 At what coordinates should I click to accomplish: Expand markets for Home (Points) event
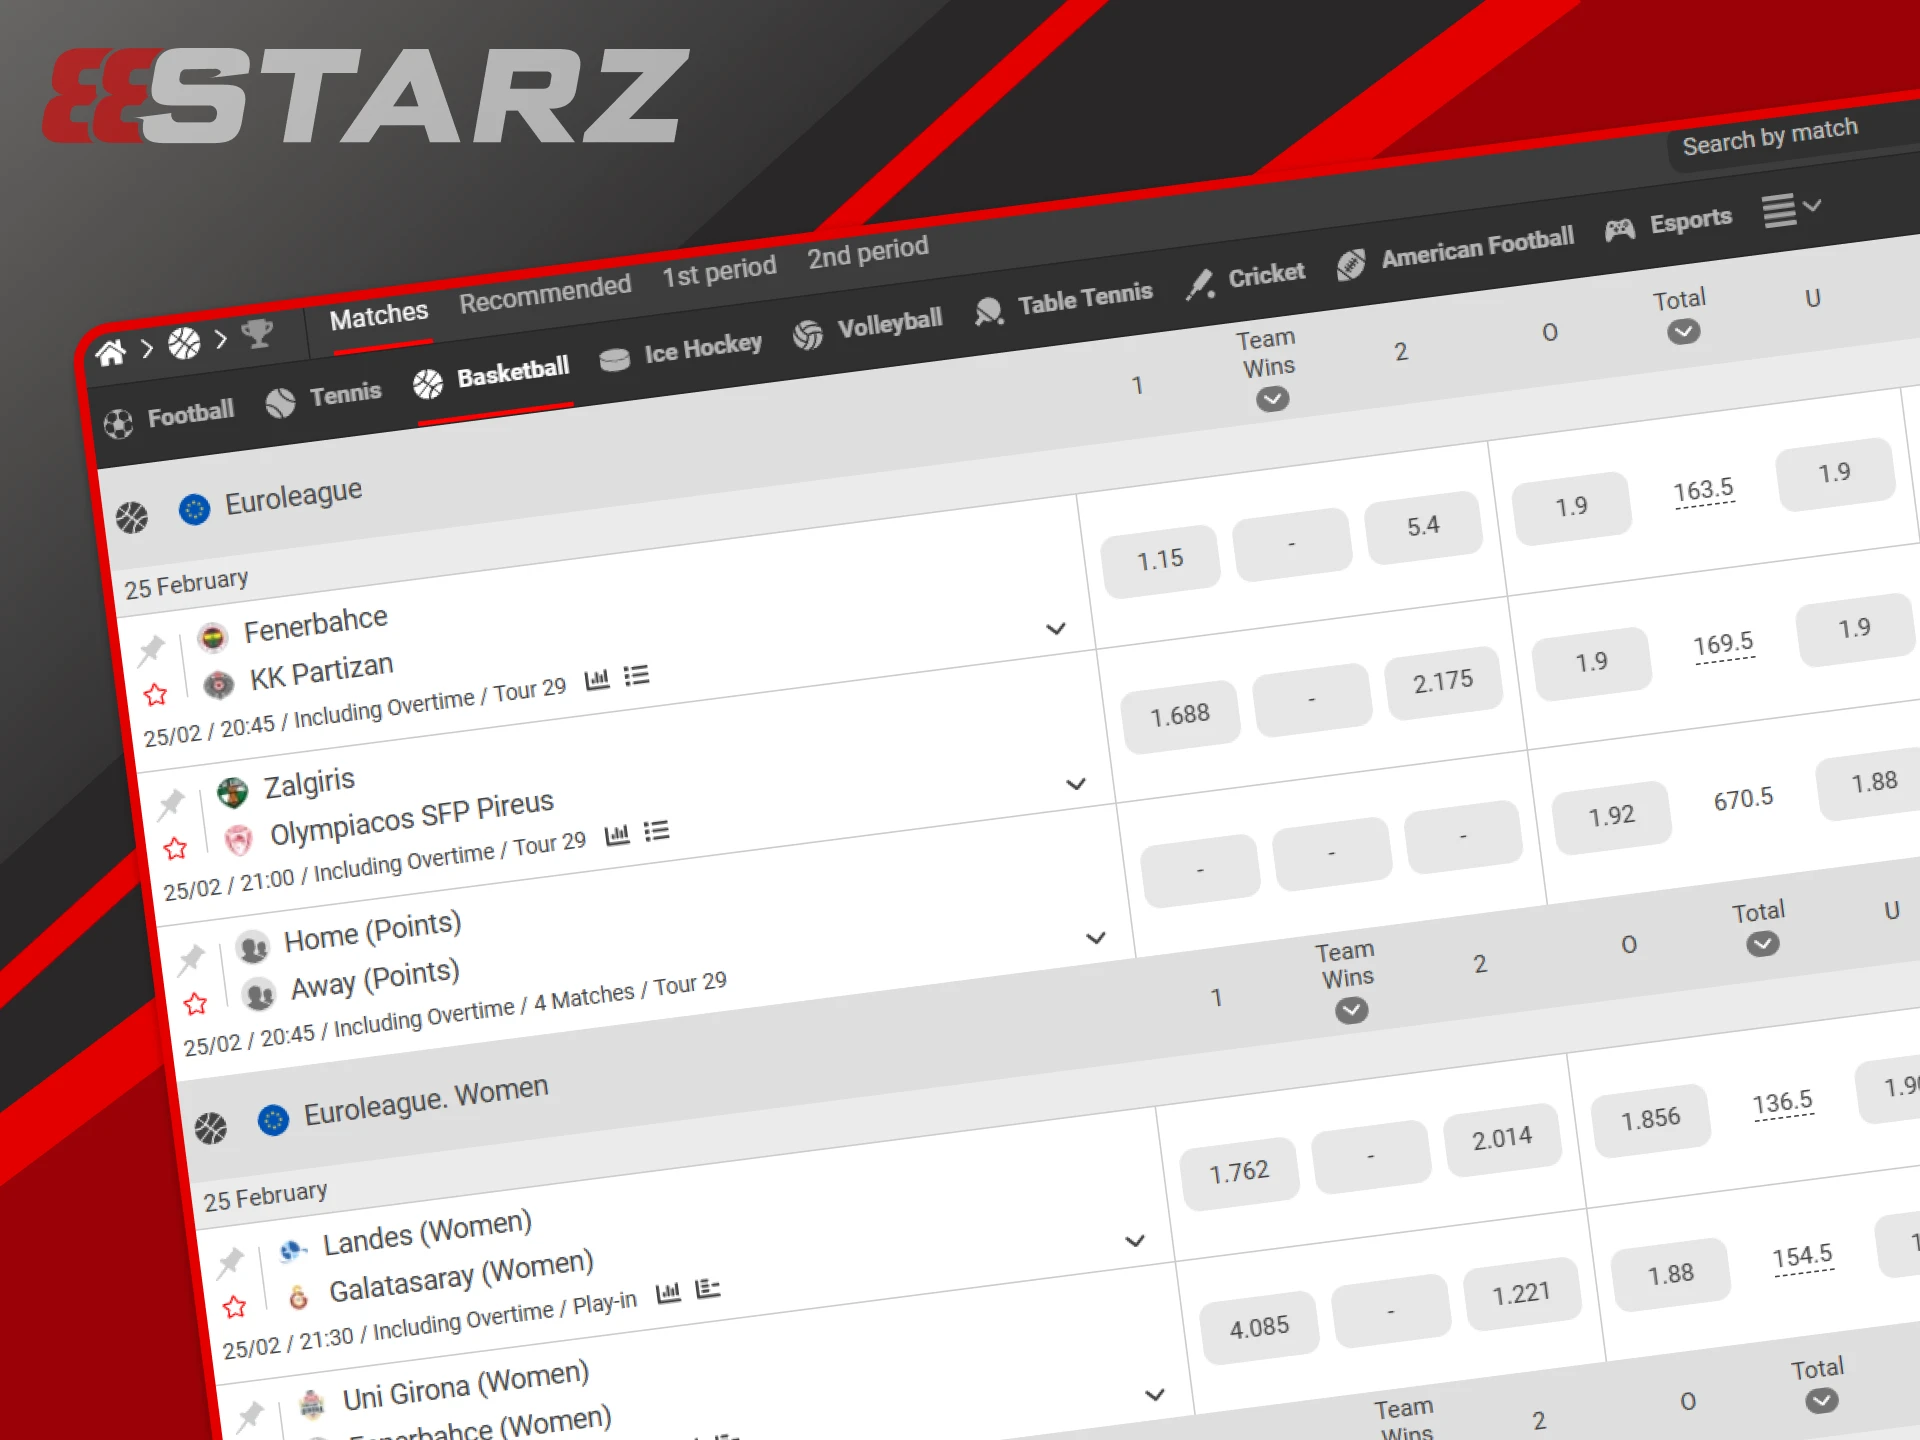pyautogui.click(x=1096, y=938)
